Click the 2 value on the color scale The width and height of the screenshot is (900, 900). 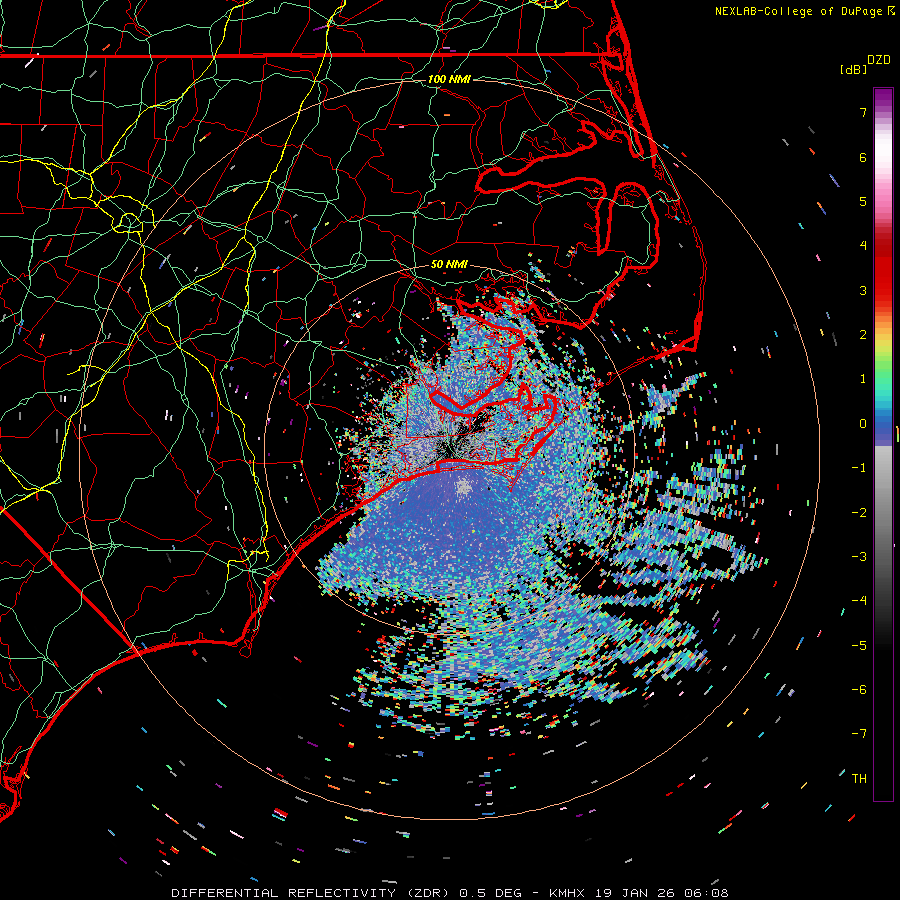(863, 335)
